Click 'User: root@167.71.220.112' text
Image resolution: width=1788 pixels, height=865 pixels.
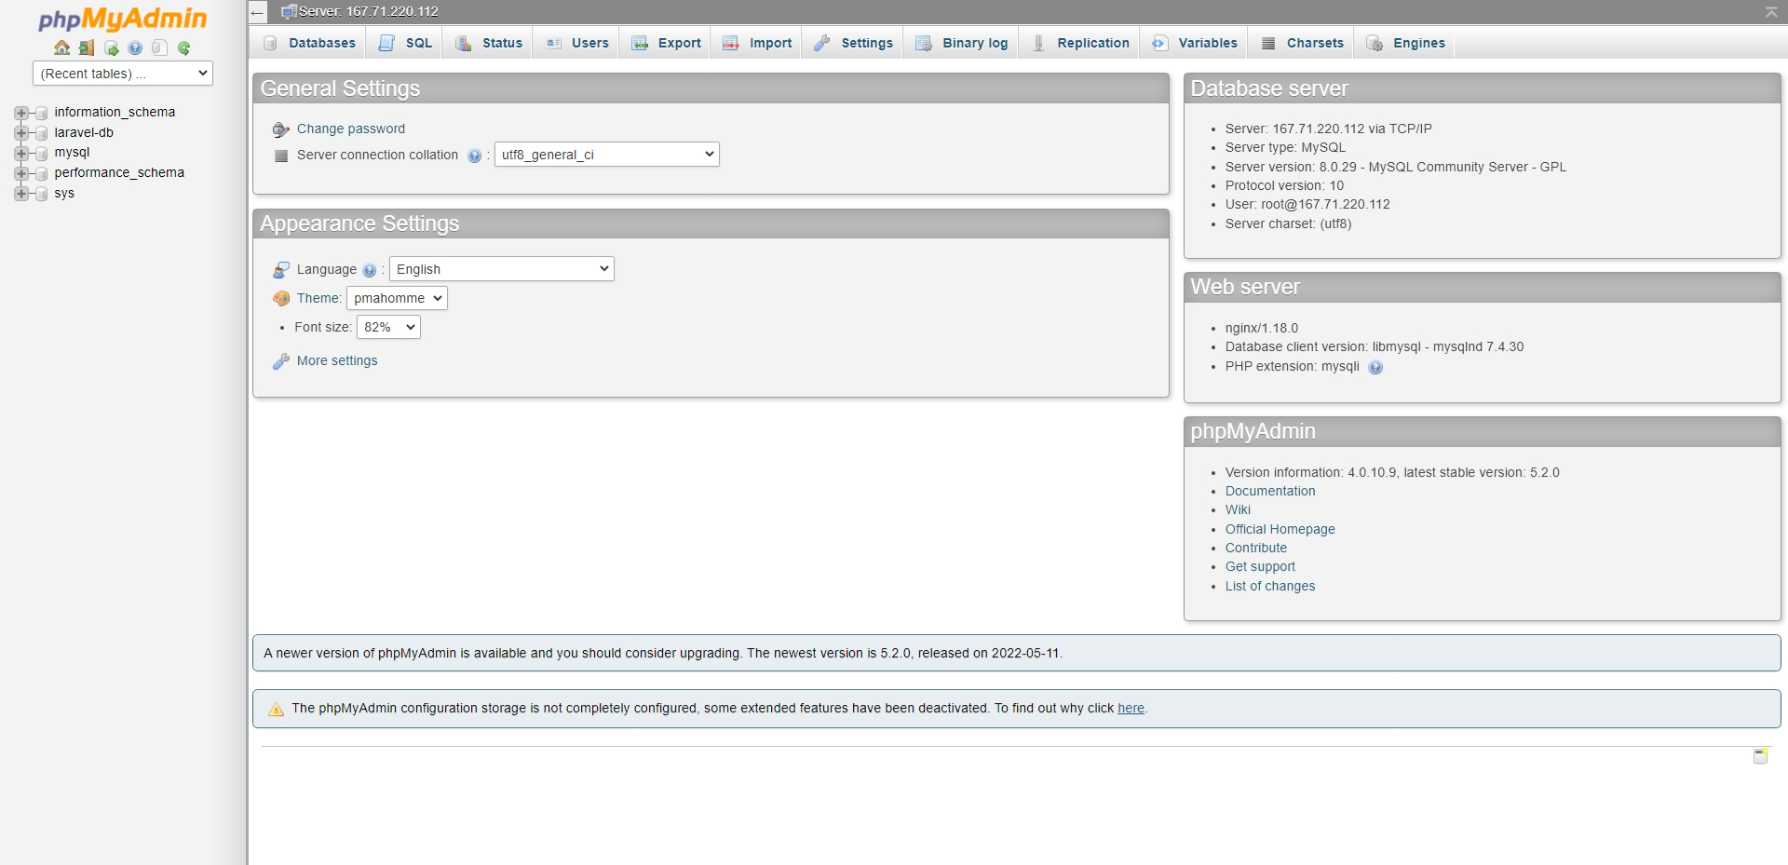(1307, 204)
